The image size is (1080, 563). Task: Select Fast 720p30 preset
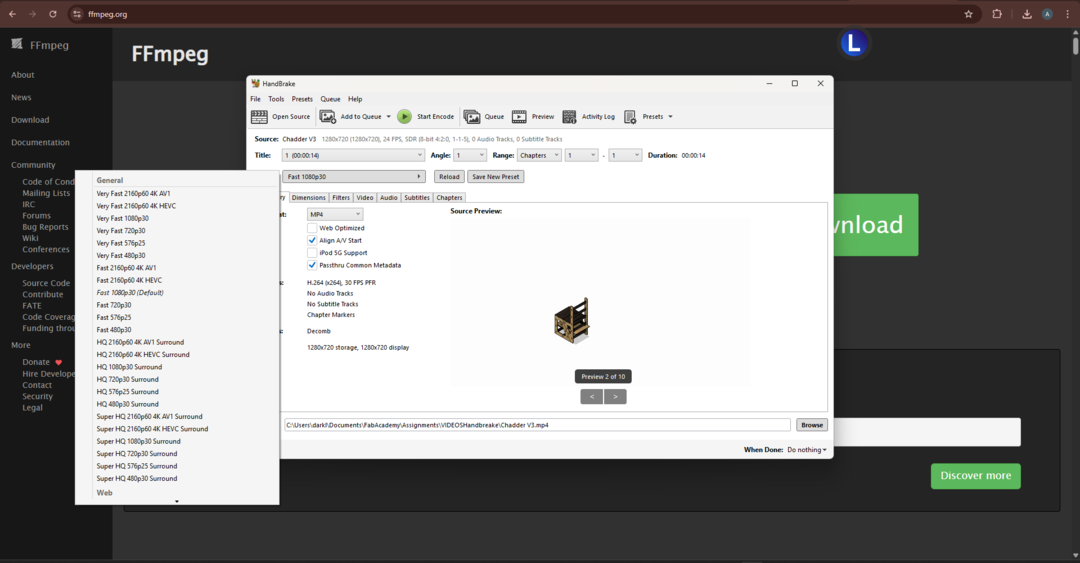[114, 305]
